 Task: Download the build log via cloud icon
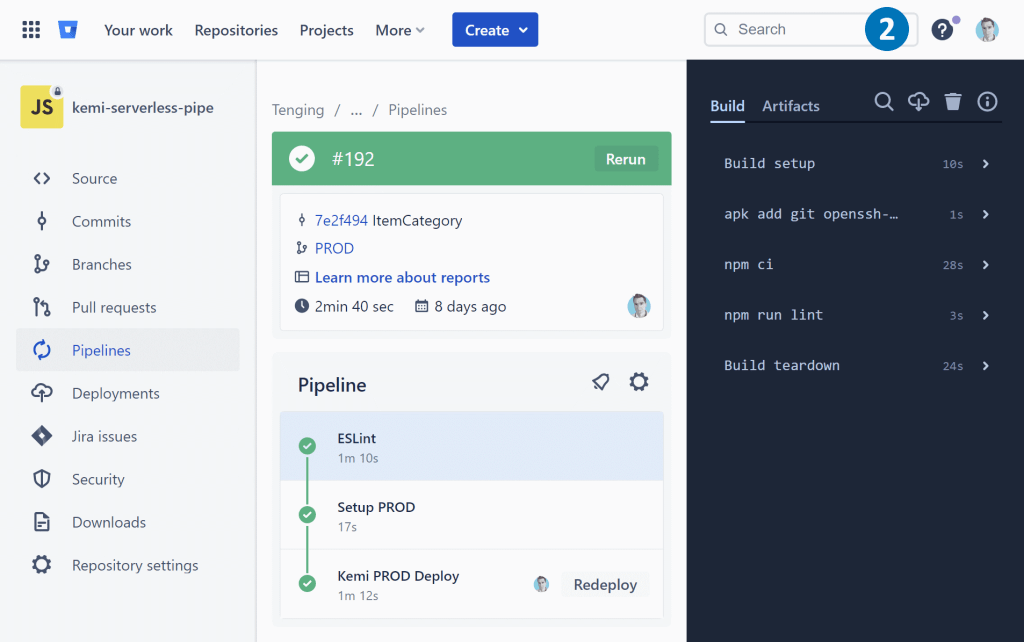tap(918, 102)
